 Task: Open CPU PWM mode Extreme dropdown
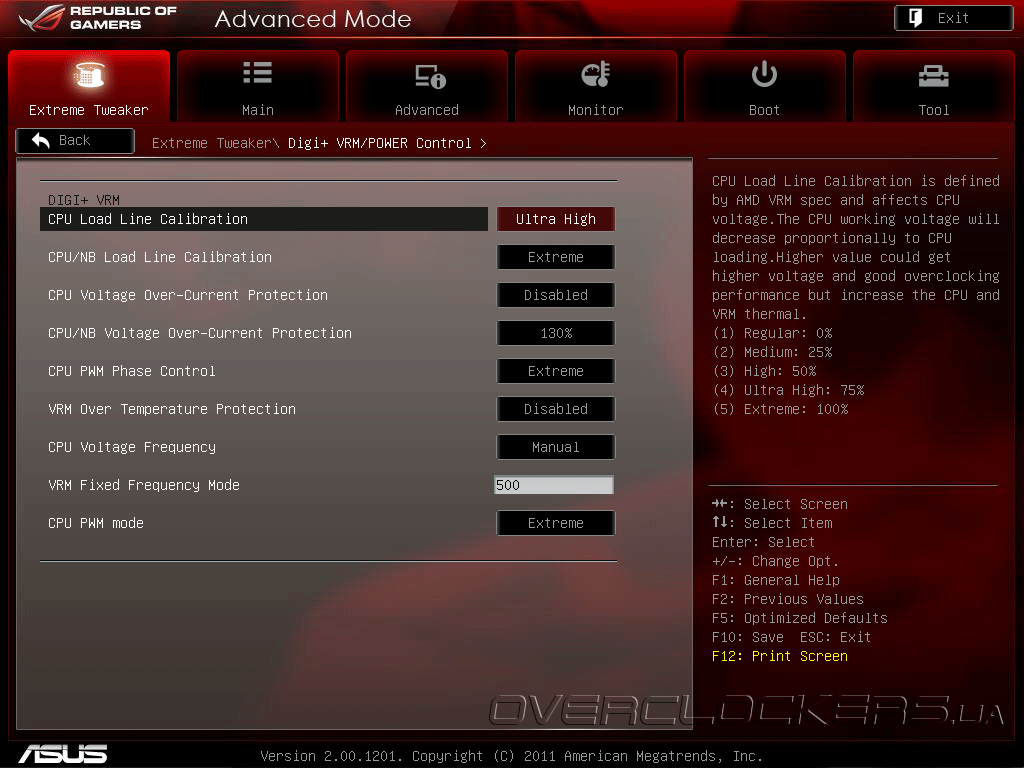tap(556, 523)
